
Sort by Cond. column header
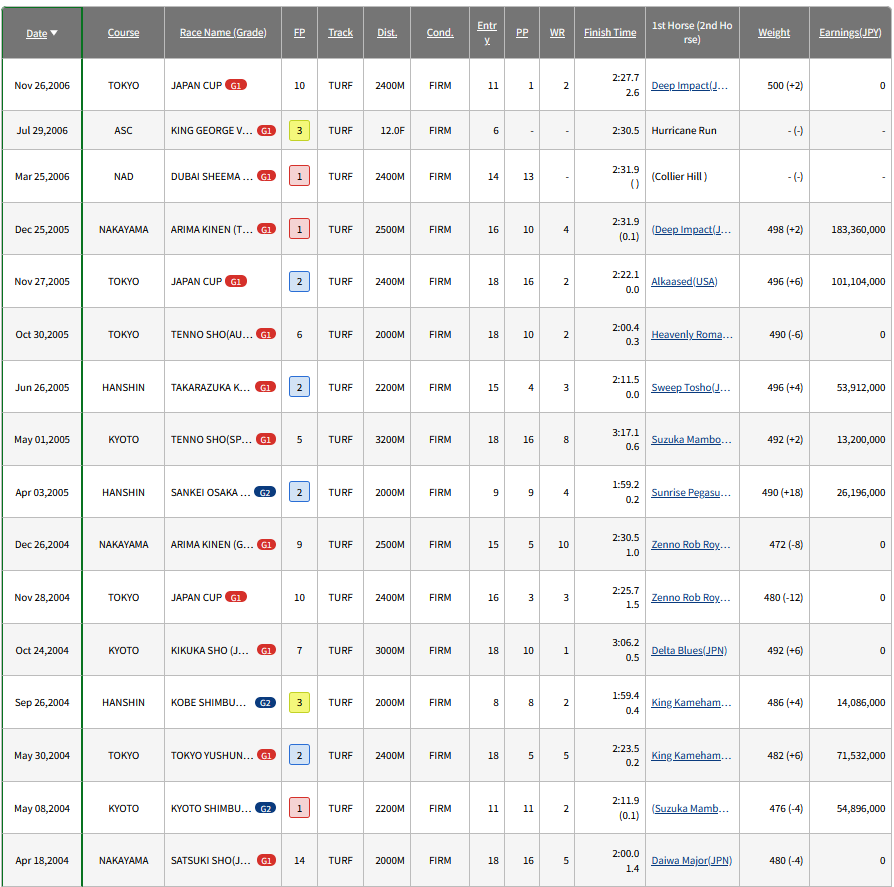[x=440, y=32]
